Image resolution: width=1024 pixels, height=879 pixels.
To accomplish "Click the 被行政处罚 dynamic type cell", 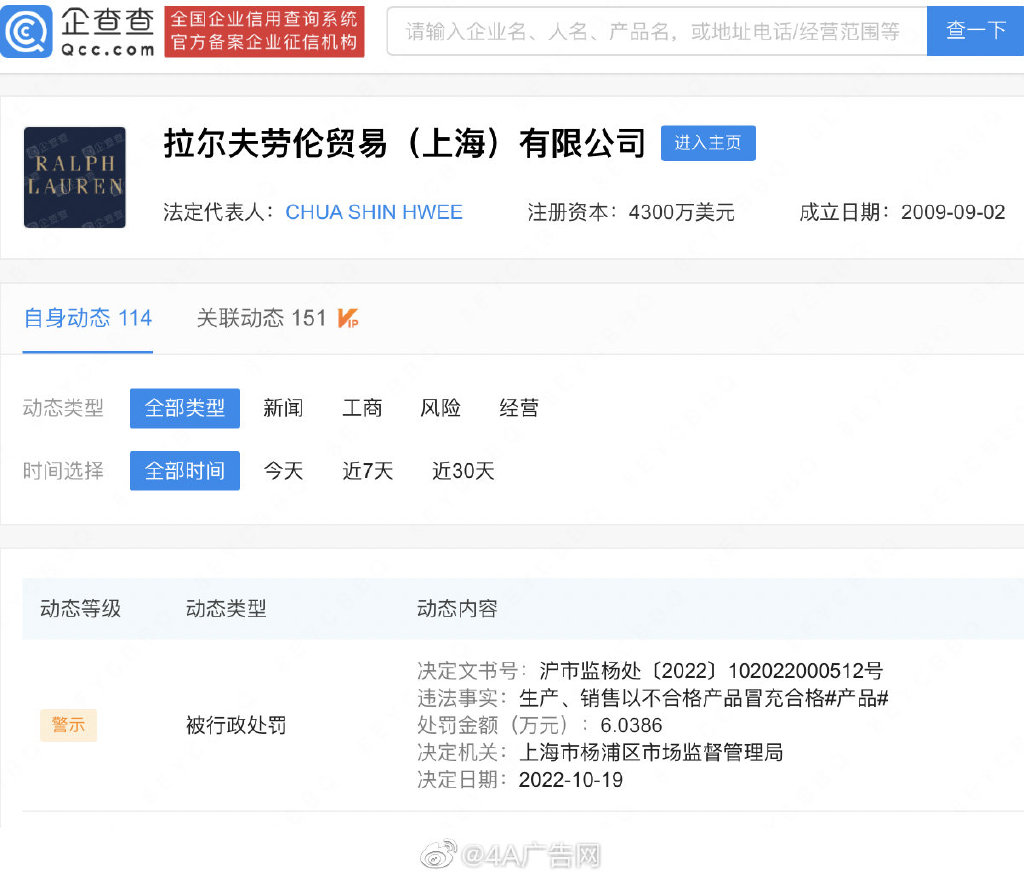I will (x=236, y=725).
